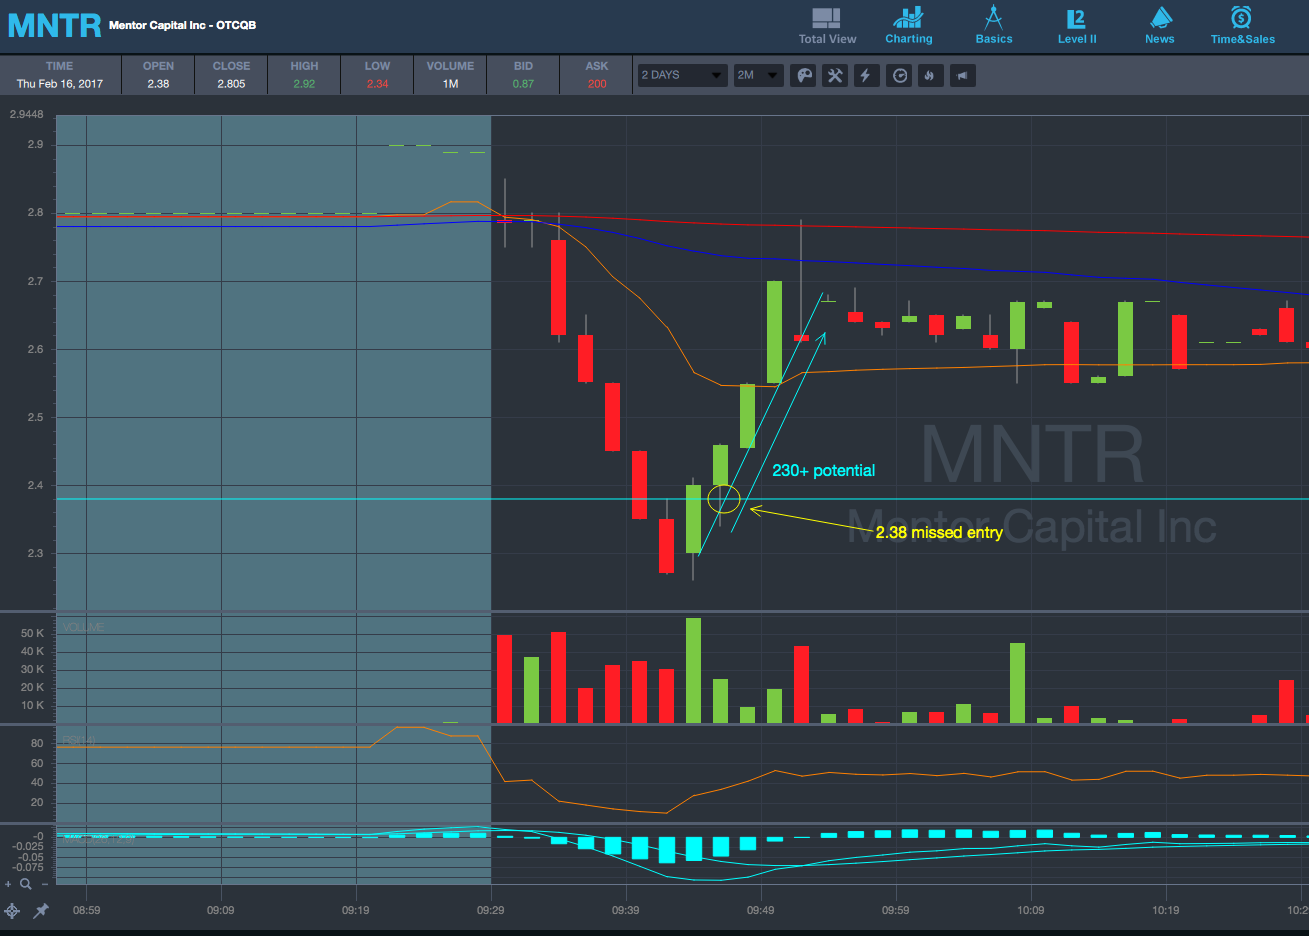This screenshot has width=1309, height=936.
Task: Click the plus zoom-in icon
Action: tap(10, 883)
